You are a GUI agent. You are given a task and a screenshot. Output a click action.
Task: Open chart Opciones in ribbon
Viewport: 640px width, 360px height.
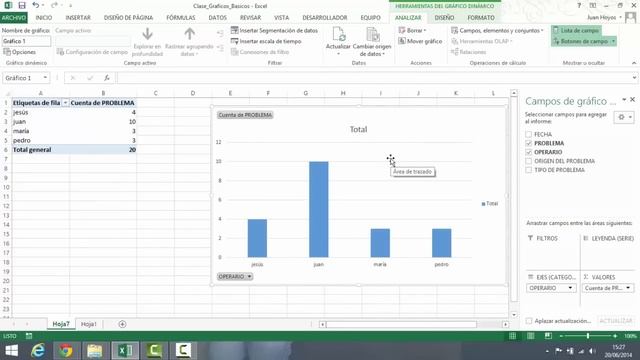click(x=20, y=52)
